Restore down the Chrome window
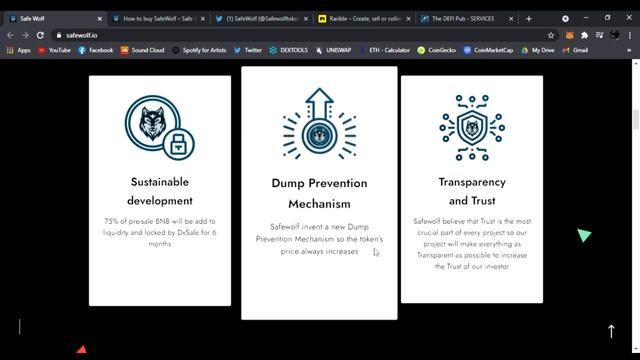Screen dimensions: 640x360 click(607, 18)
